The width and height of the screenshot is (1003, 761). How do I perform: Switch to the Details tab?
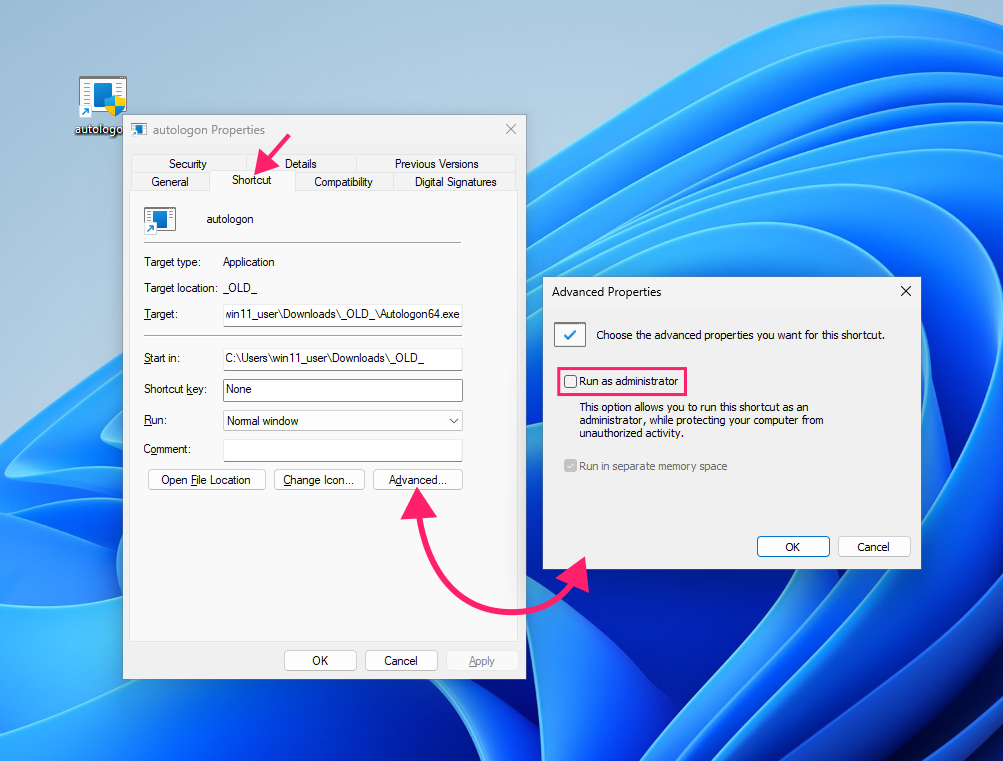tap(301, 164)
